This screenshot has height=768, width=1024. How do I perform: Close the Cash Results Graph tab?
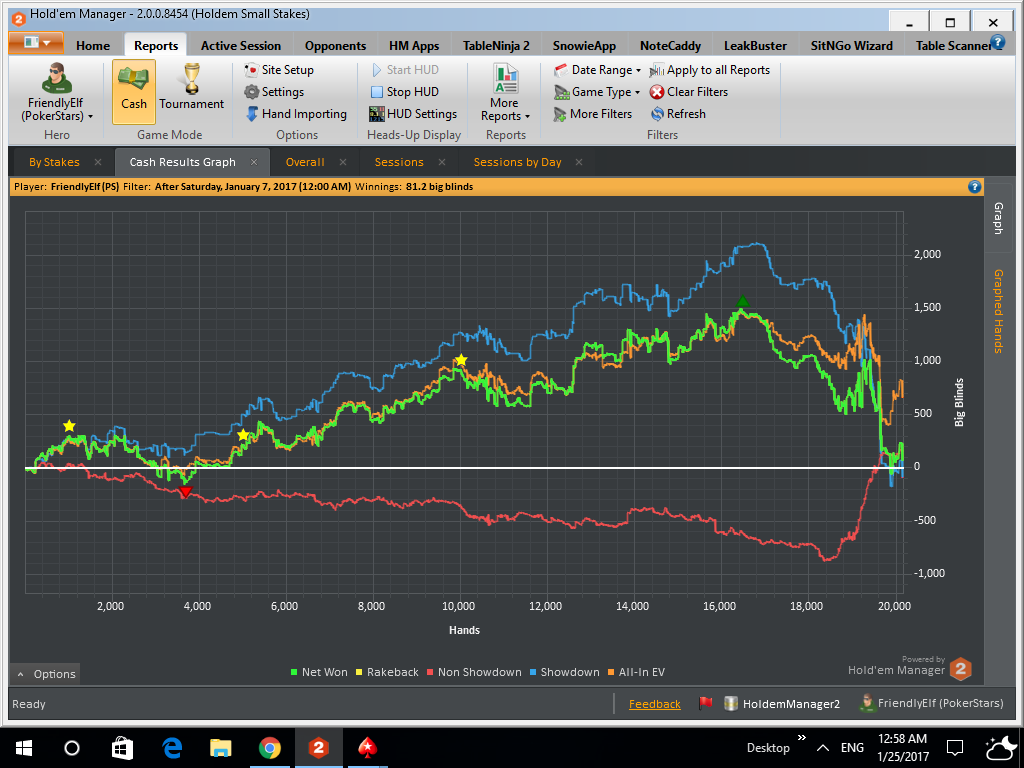click(254, 162)
